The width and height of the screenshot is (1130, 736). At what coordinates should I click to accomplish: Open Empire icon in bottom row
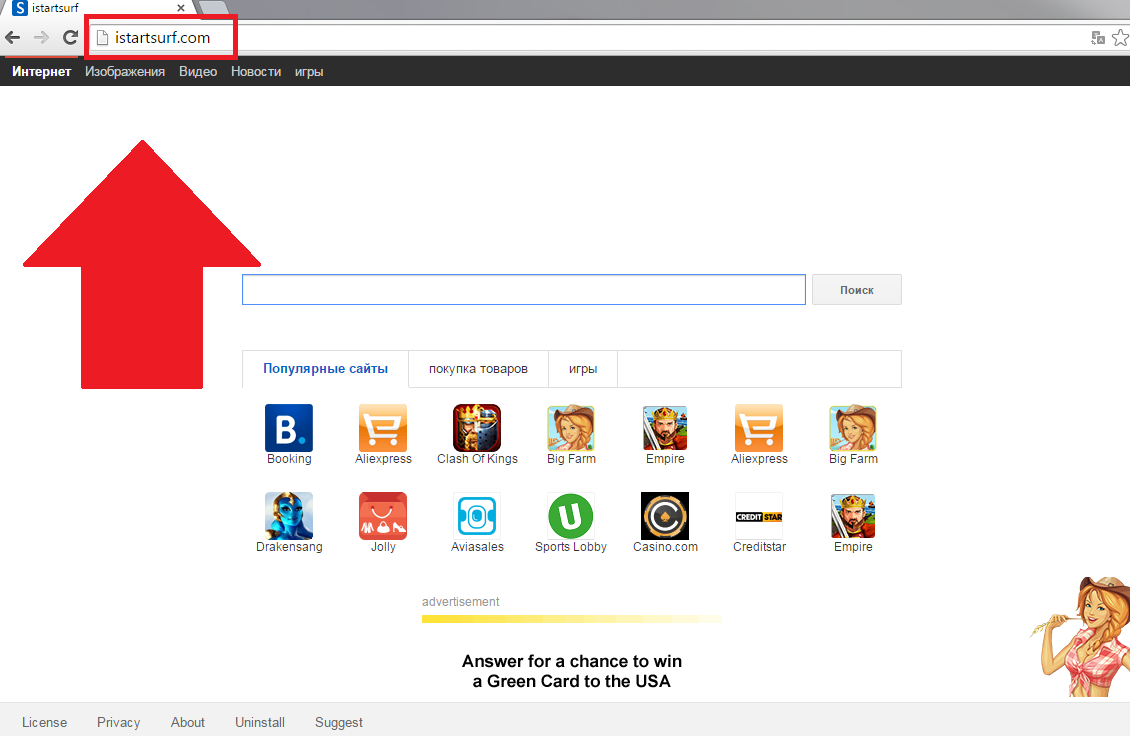[853, 516]
